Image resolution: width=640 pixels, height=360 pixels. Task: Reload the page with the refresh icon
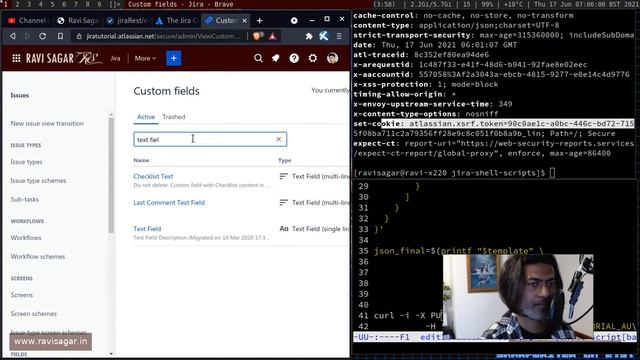point(42,36)
